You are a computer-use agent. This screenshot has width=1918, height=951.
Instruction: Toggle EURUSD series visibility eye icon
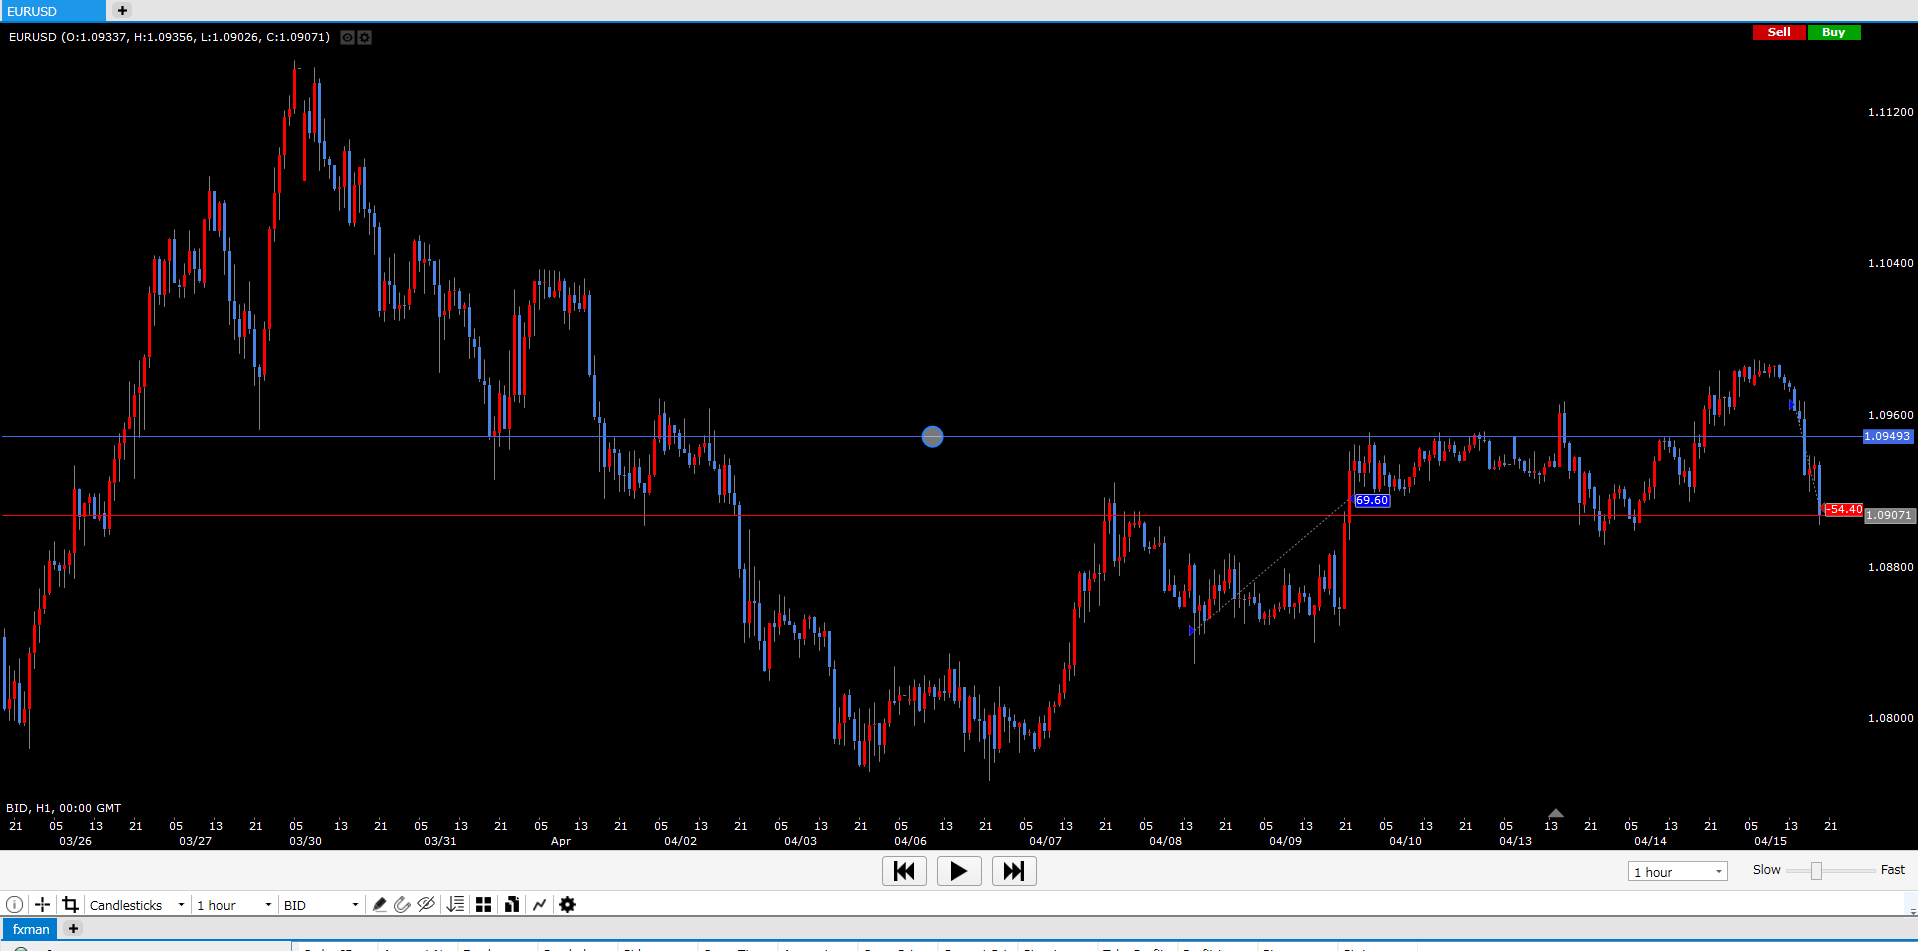(x=347, y=38)
